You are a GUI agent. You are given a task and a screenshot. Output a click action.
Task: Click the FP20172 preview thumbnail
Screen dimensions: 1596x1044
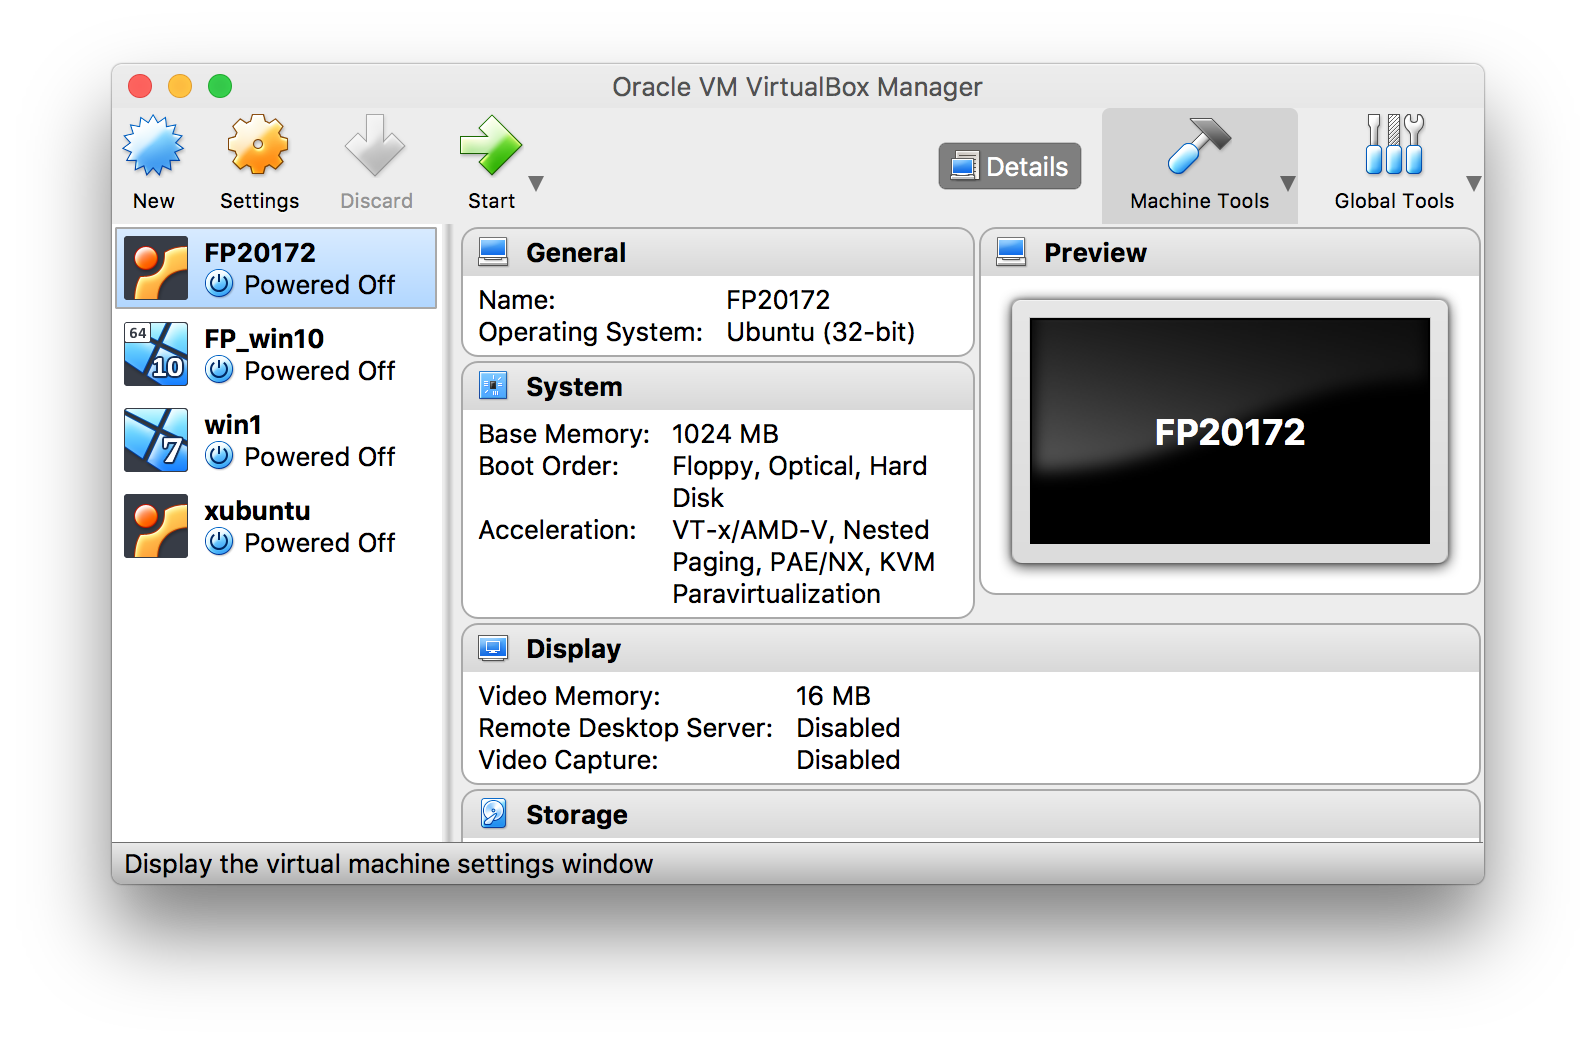click(x=1229, y=431)
